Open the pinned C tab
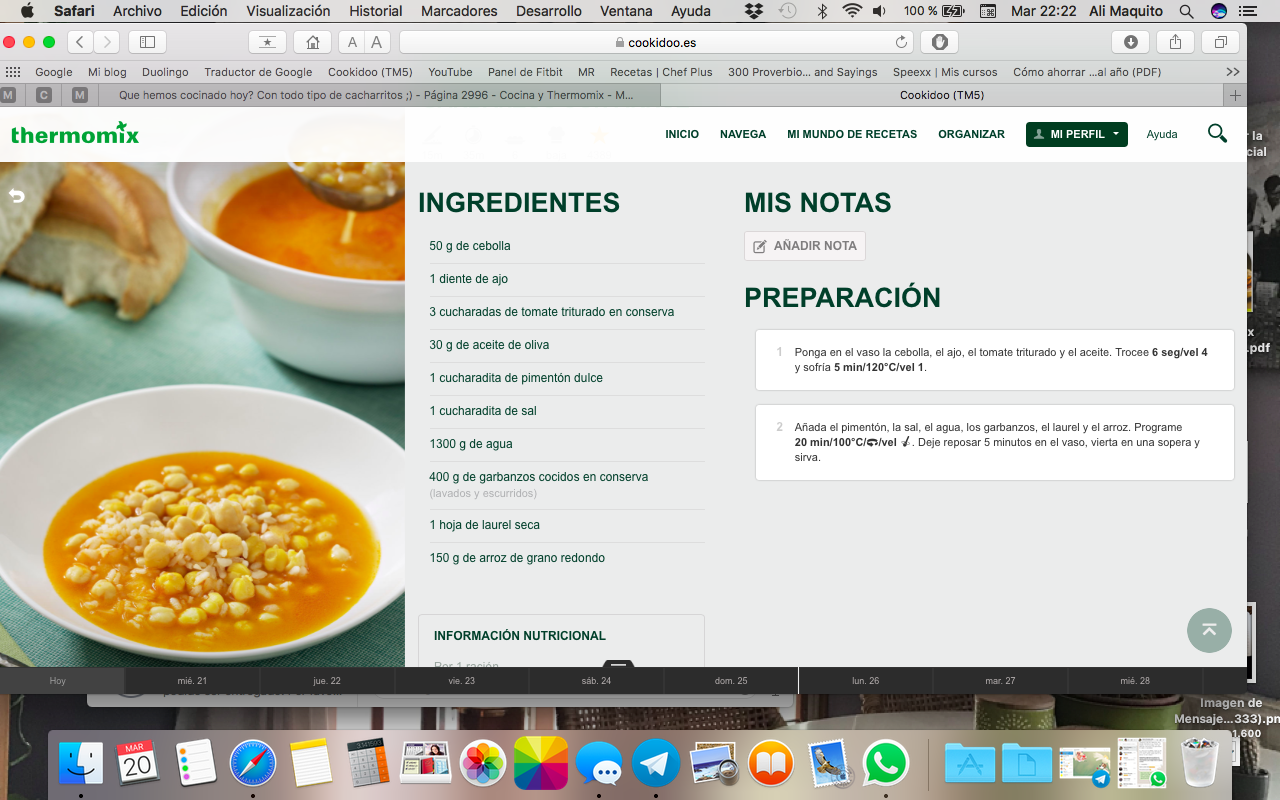1280x800 pixels. coord(43,95)
